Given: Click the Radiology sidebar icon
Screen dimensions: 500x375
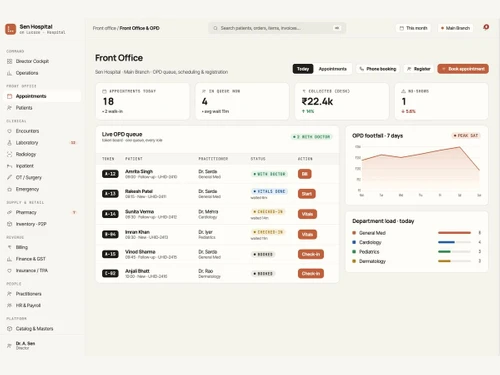Looking at the screenshot, I should 9,154.
